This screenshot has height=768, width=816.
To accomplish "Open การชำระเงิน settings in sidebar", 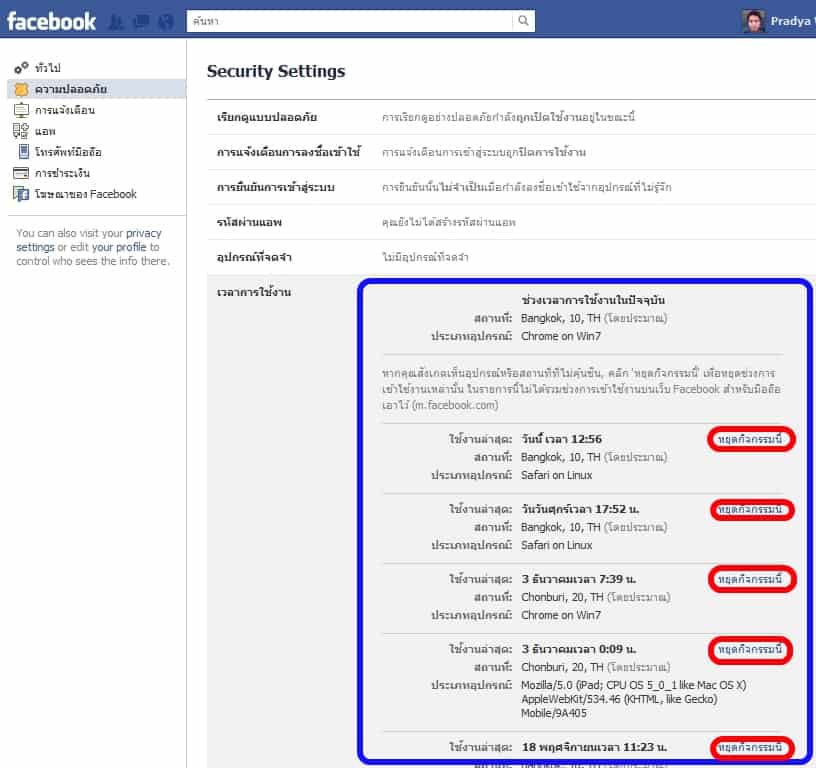I will click(x=62, y=173).
